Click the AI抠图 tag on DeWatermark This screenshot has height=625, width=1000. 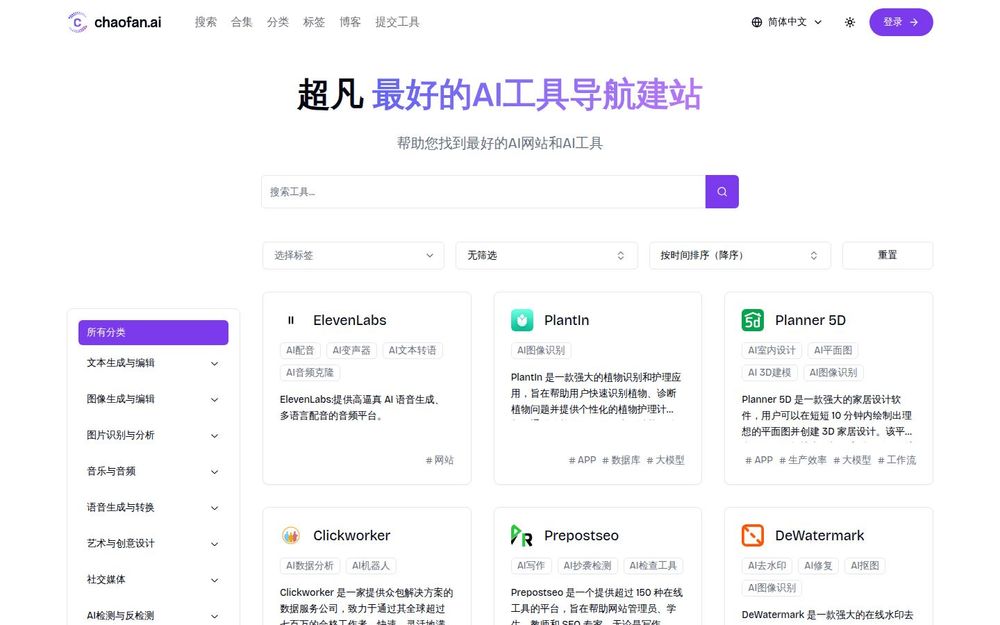[x=865, y=566]
